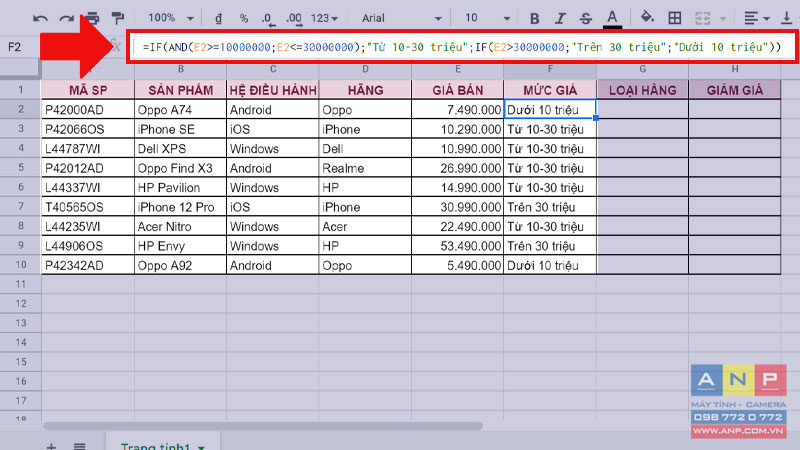Click the Redo icon
Viewport: 800px width, 450px height.
tap(66, 19)
